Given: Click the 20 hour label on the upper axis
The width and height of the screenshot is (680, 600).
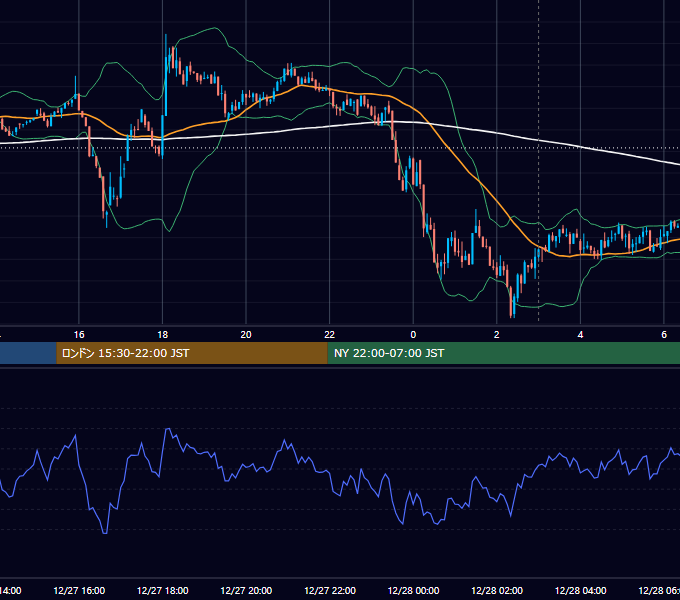Looking at the screenshot, I should point(246,334).
